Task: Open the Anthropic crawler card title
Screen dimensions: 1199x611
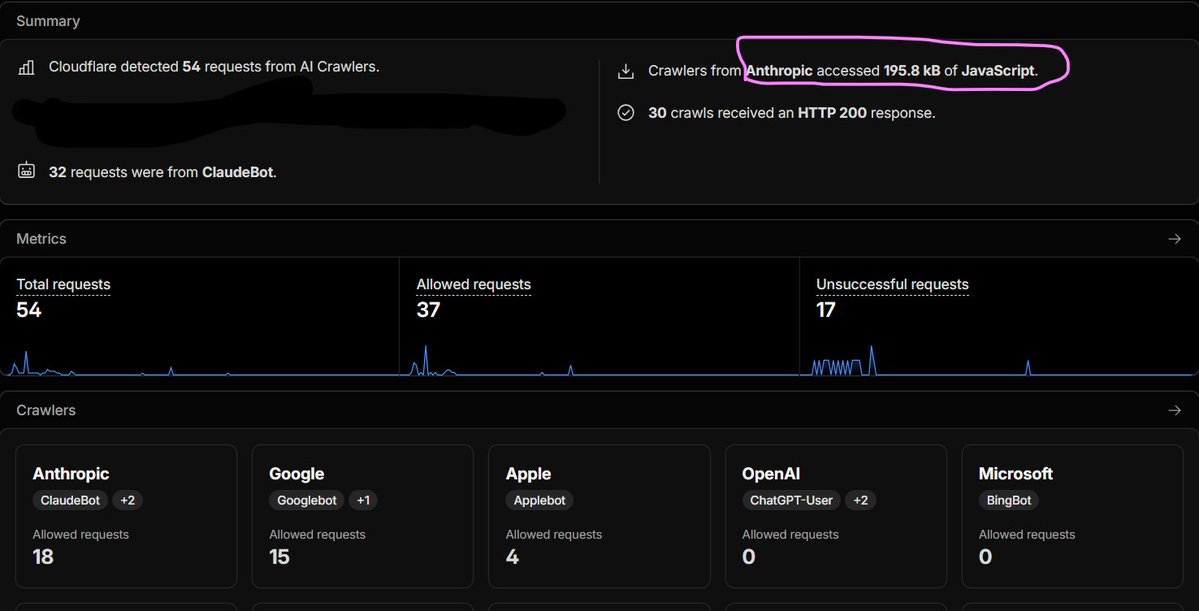Action: tap(71, 474)
